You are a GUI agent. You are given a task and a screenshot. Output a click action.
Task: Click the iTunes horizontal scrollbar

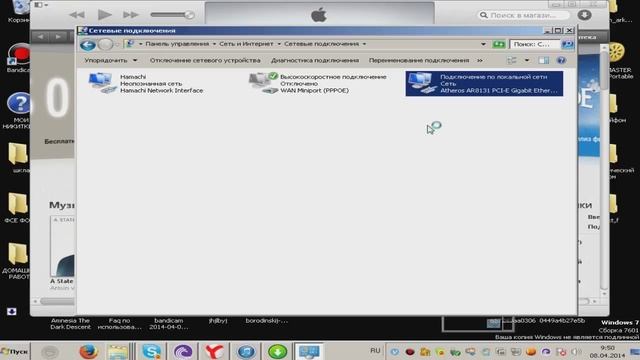tap(57, 301)
